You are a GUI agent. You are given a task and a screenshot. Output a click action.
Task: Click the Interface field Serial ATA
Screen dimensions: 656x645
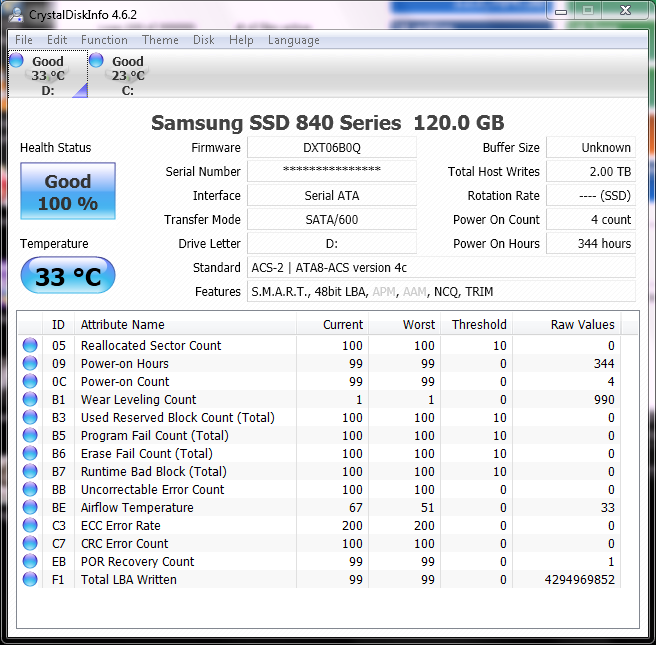pyautogui.click(x=332, y=195)
